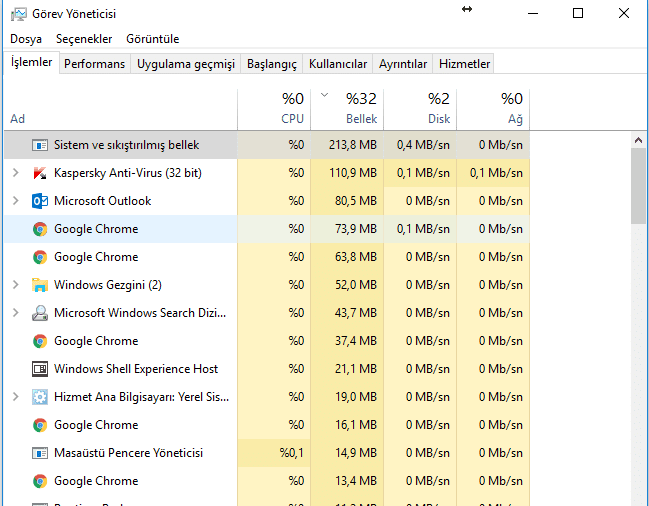Image resolution: width=649 pixels, height=506 pixels.
Task: Switch to the Hizmetler tab
Action: pos(464,64)
